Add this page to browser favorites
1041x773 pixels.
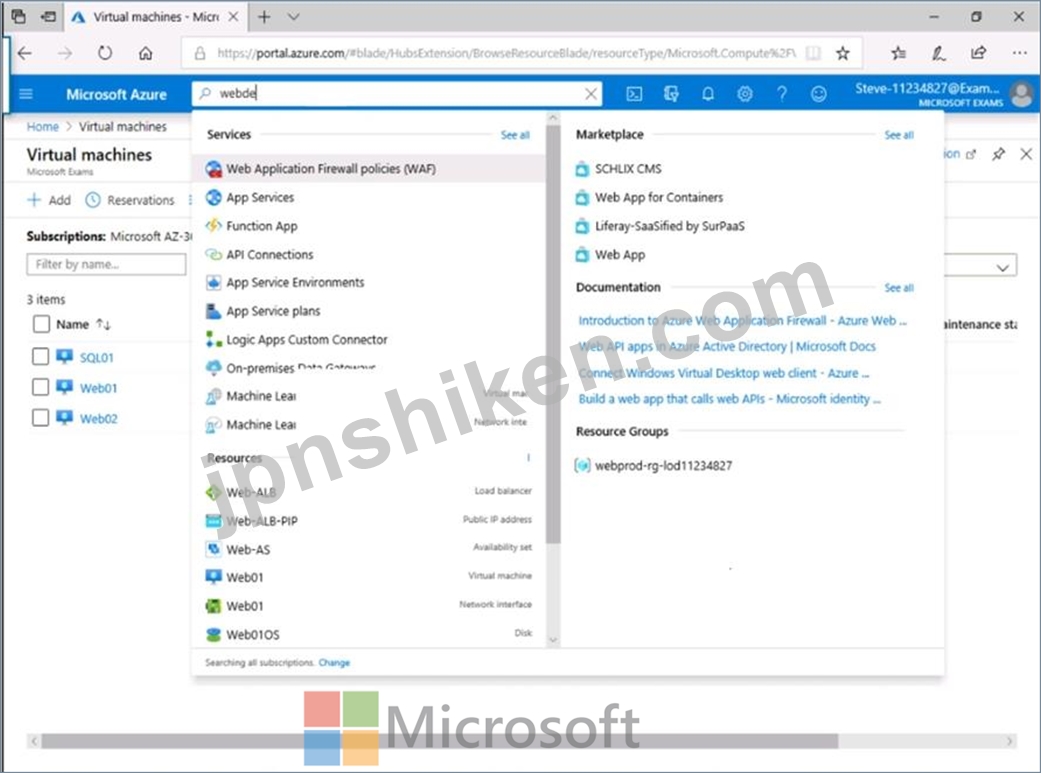(x=842, y=53)
